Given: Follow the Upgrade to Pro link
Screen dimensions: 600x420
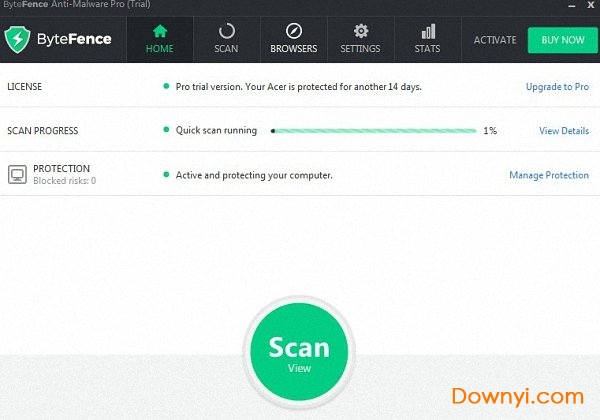Looking at the screenshot, I should [557, 87].
